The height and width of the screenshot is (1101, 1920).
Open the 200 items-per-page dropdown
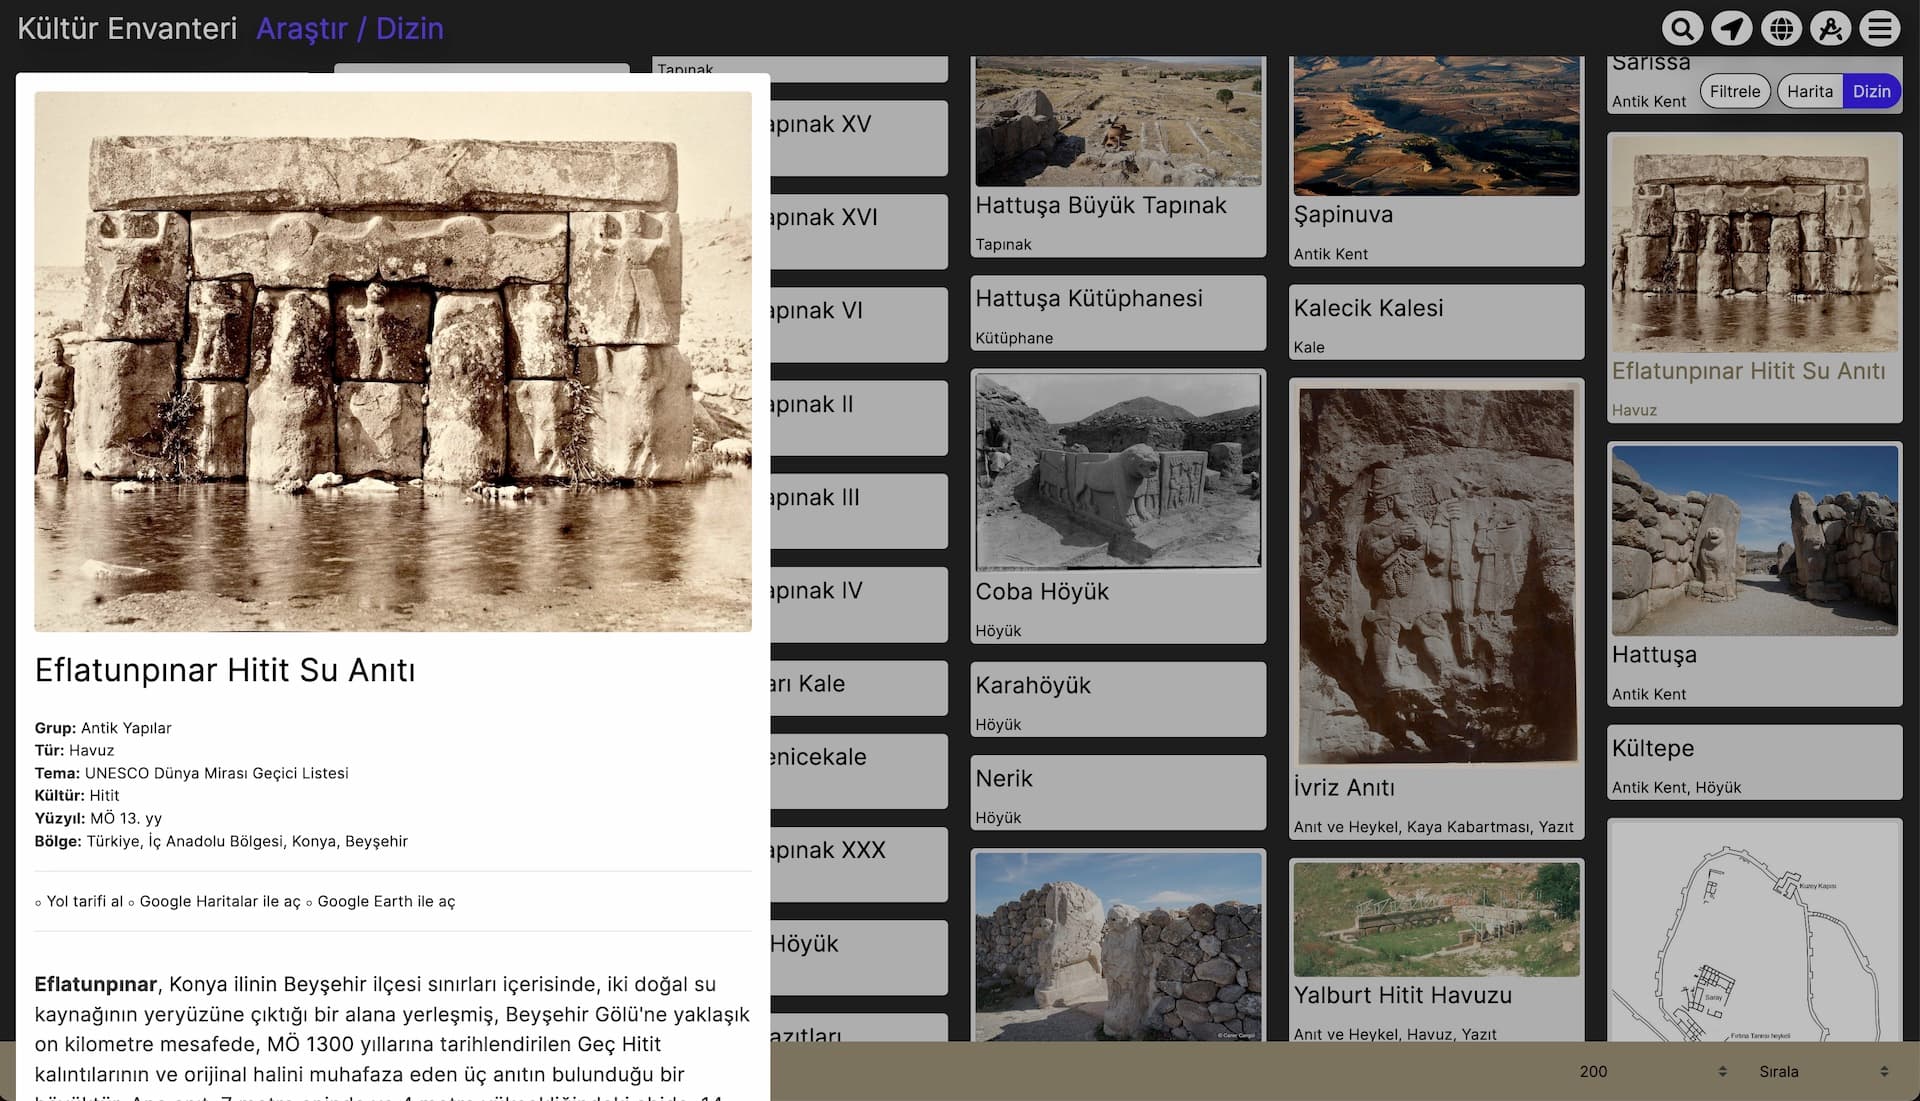1653,1071
